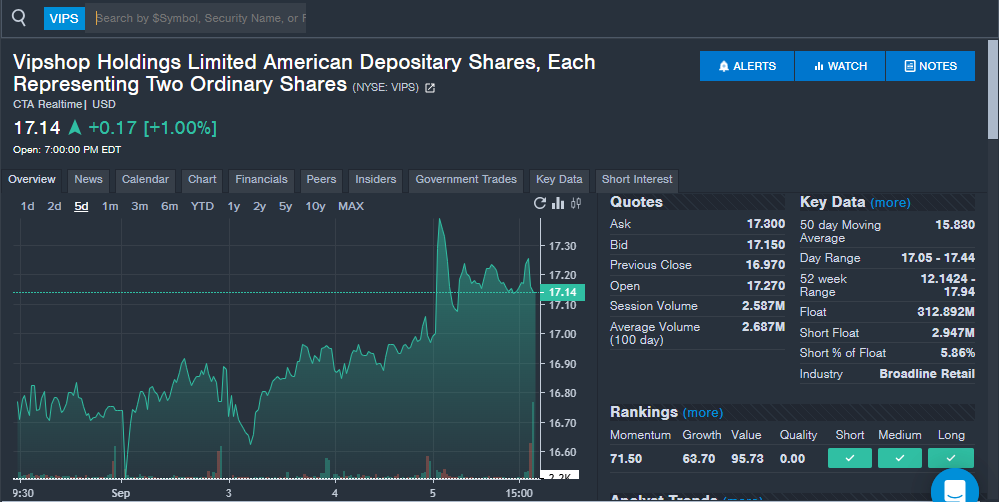Click the Medium ranking green checkmark

tap(900, 458)
